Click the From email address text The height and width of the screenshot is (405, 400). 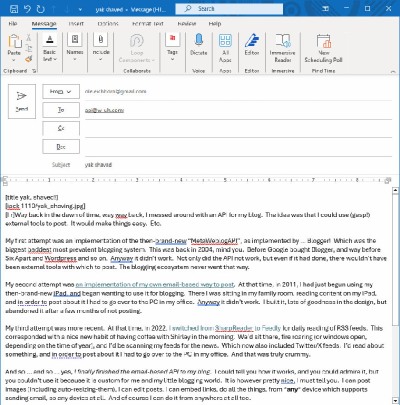(115, 91)
